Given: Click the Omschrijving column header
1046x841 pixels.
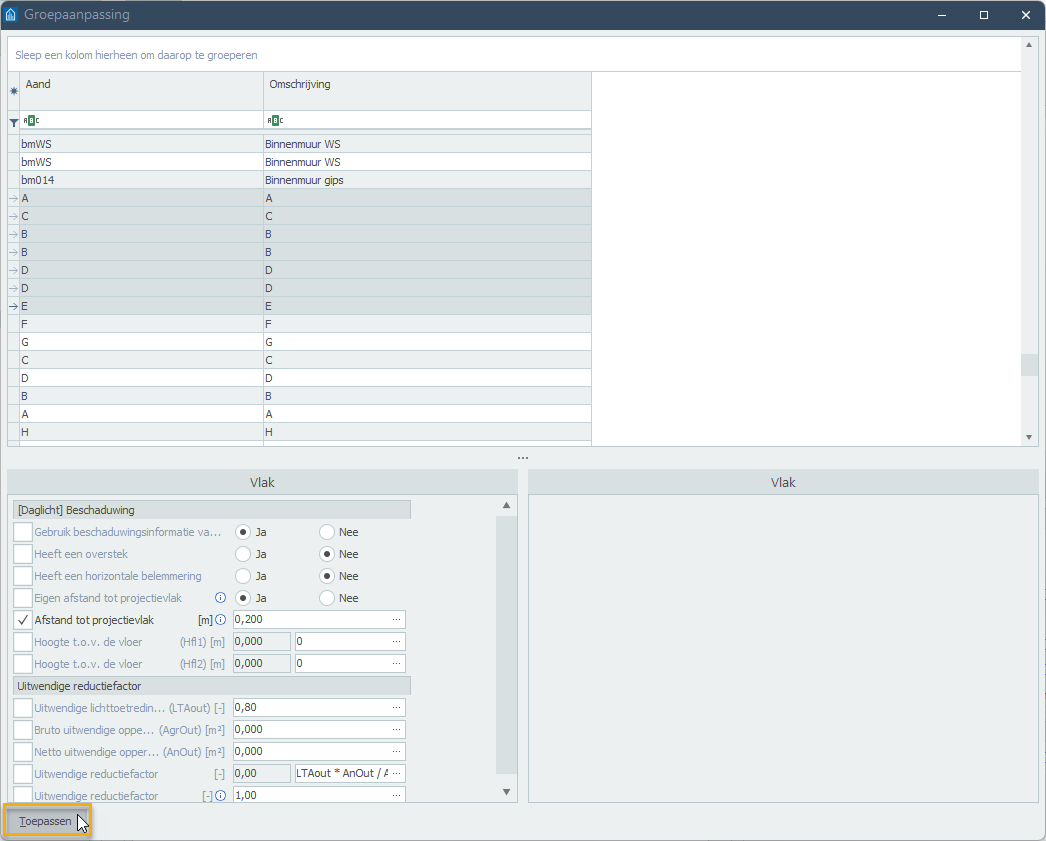Looking at the screenshot, I should [x=427, y=85].
